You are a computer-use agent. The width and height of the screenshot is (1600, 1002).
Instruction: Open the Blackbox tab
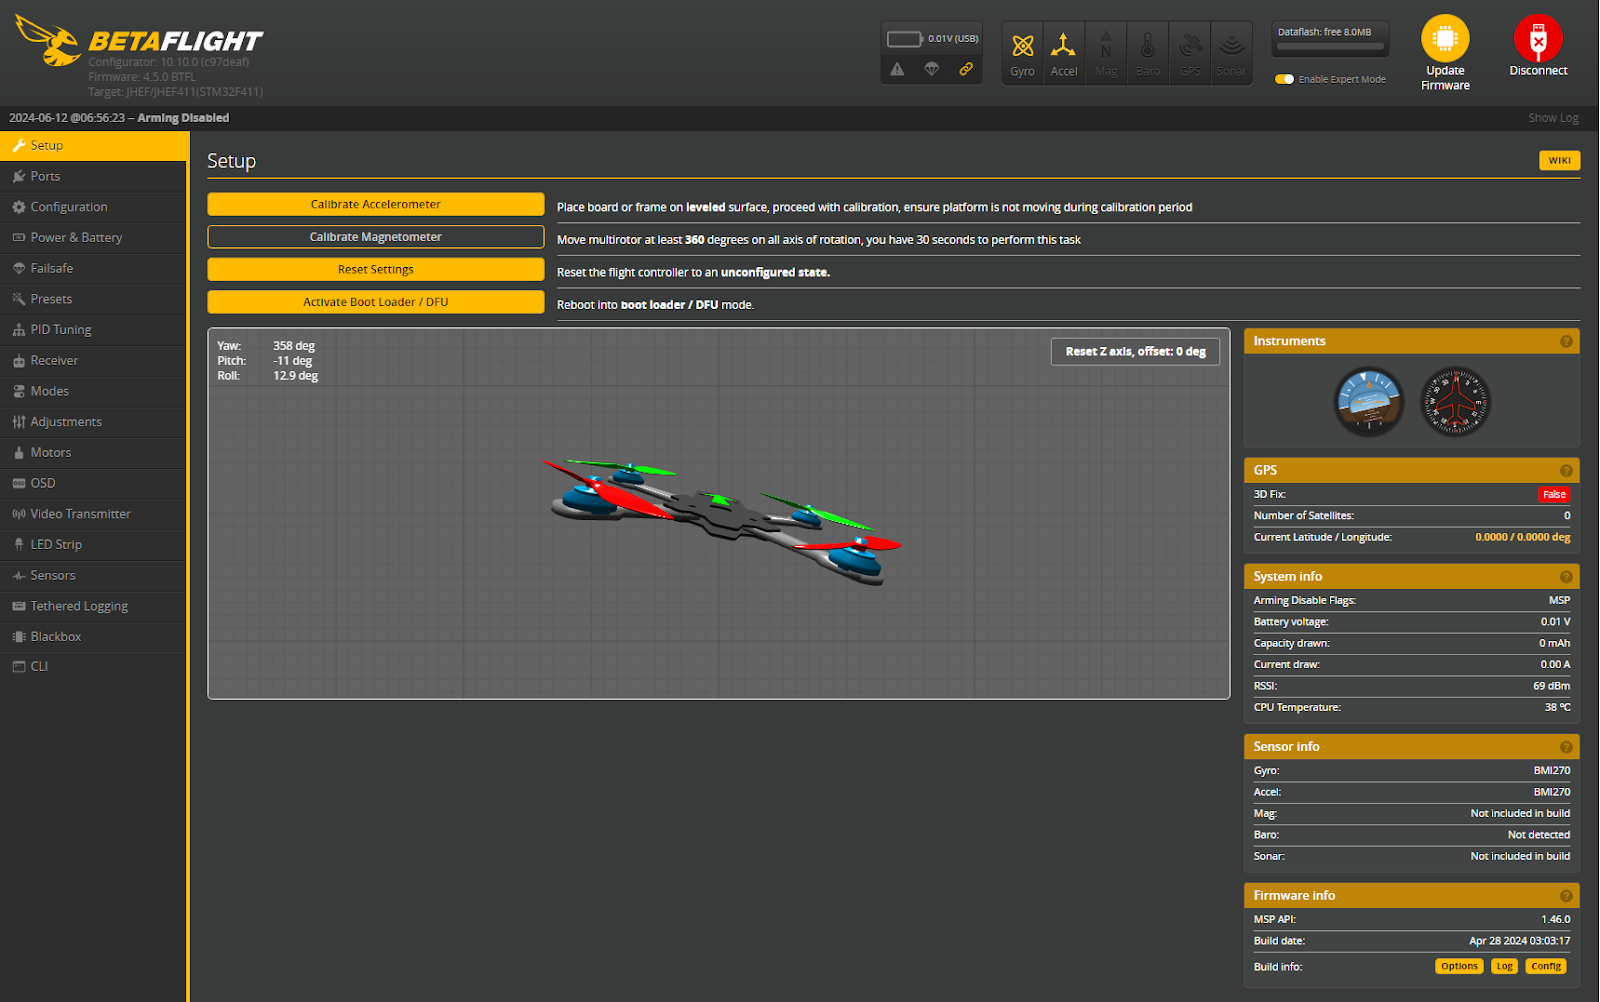pyautogui.click(x=93, y=637)
